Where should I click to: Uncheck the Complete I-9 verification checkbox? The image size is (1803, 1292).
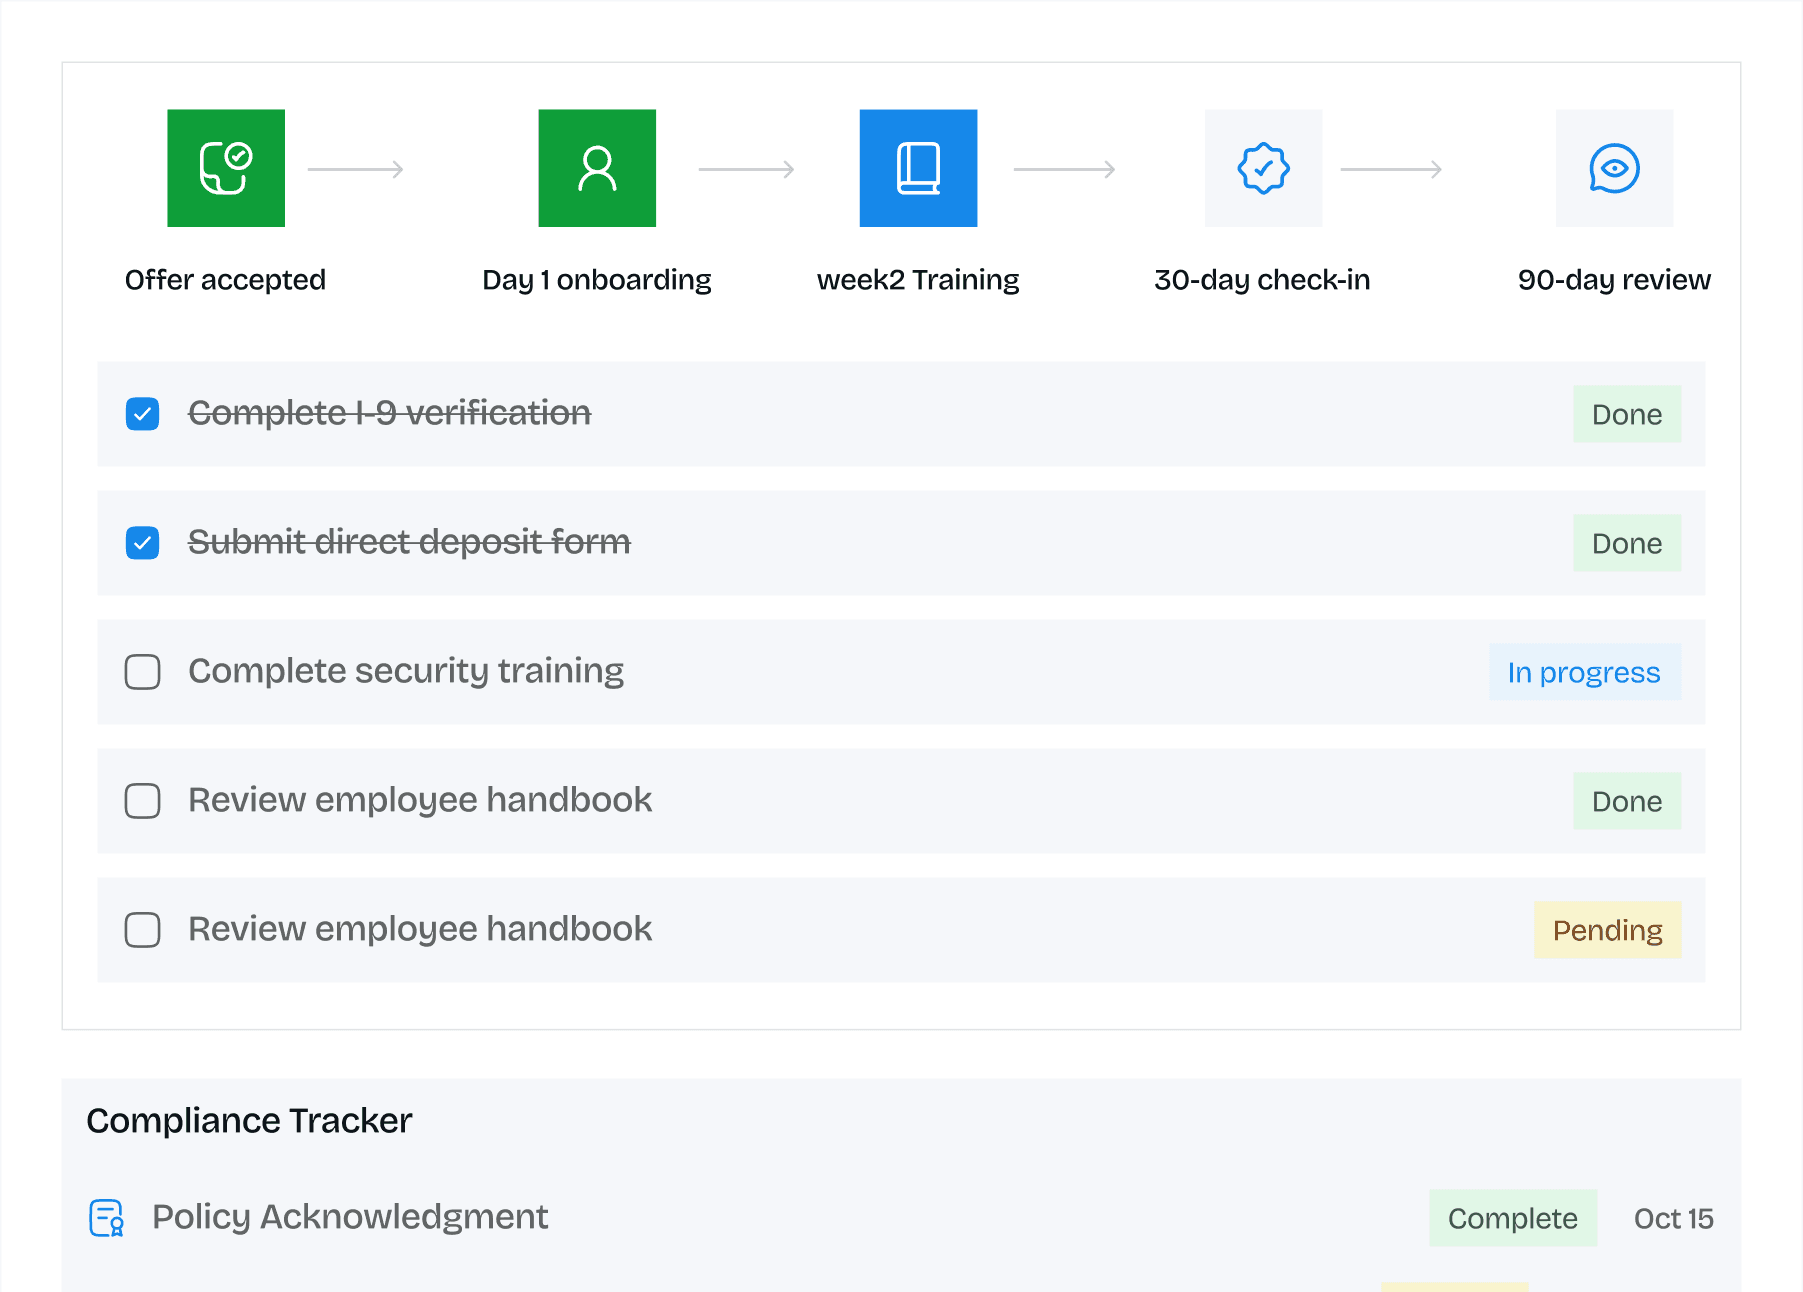pos(142,414)
